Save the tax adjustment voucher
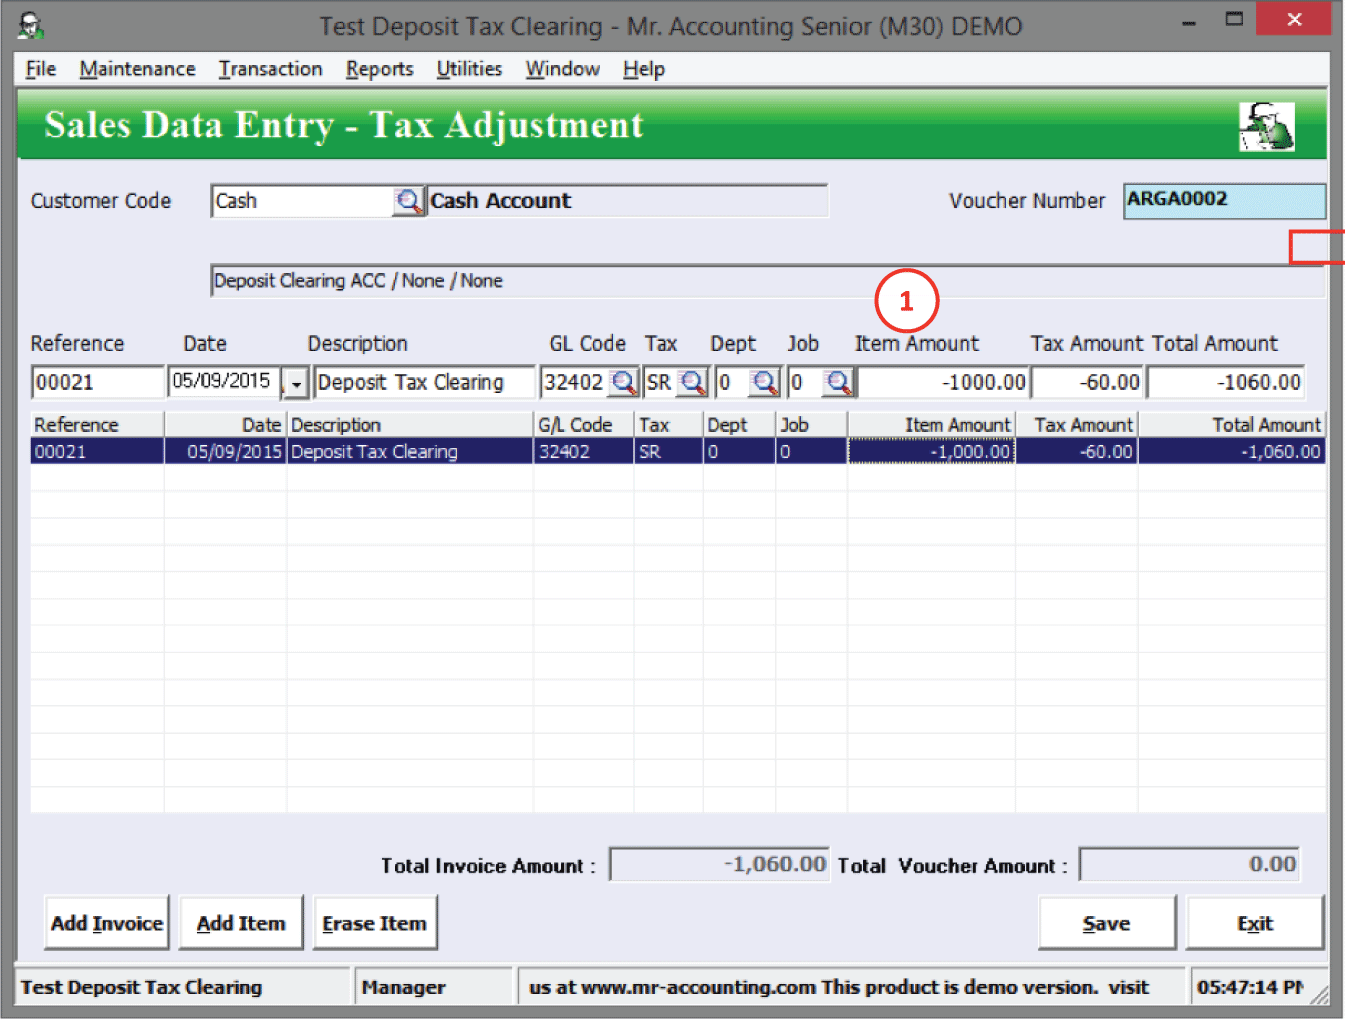 click(1106, 923)
